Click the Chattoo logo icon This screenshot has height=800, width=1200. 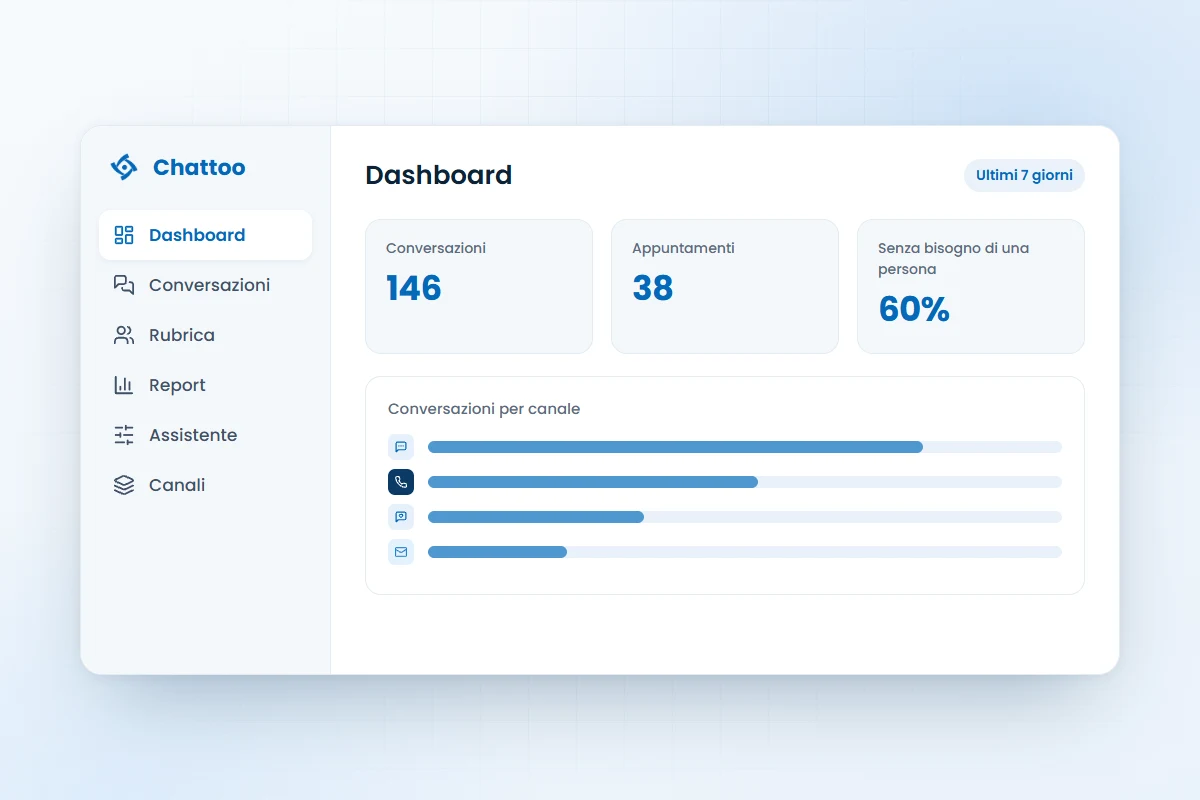click(124, 167)
